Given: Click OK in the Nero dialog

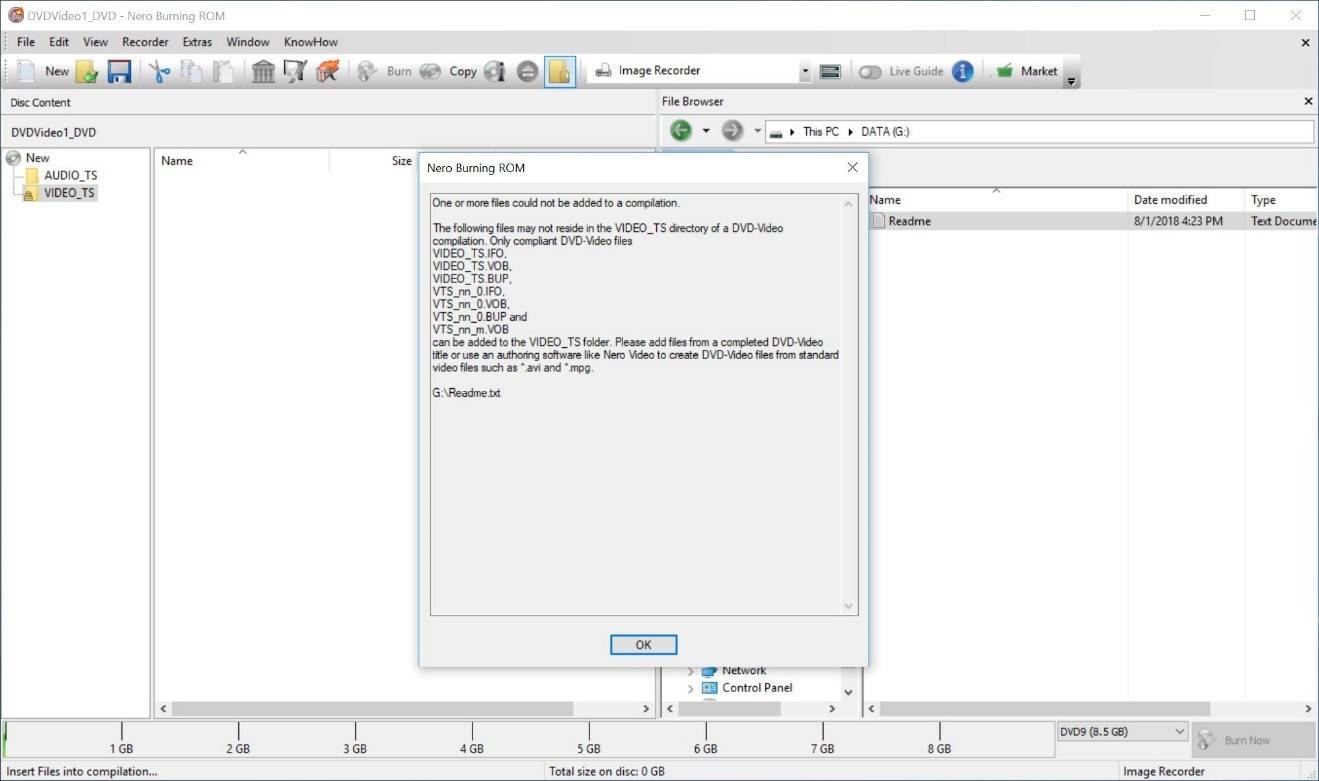Looking at the screenshot, I should point(644,645).
